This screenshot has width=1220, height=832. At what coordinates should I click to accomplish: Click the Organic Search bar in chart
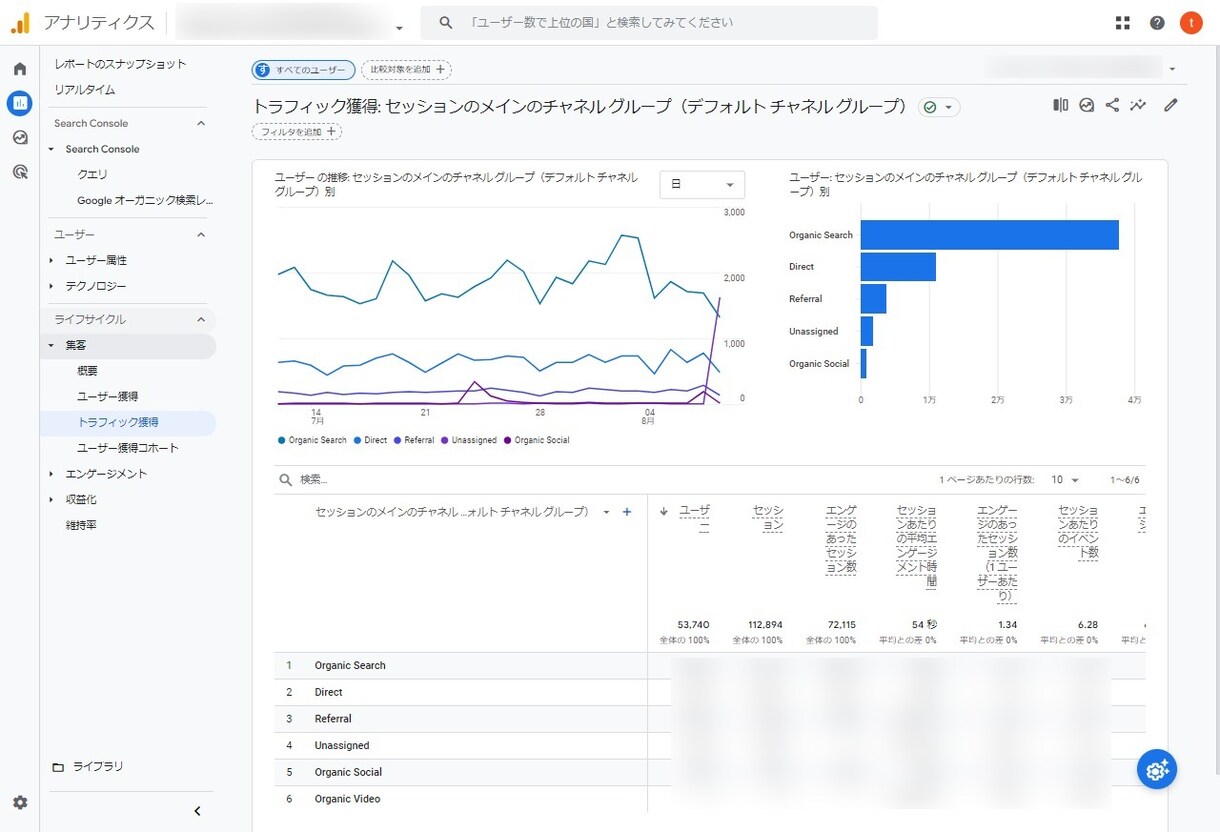pos(989,235)
